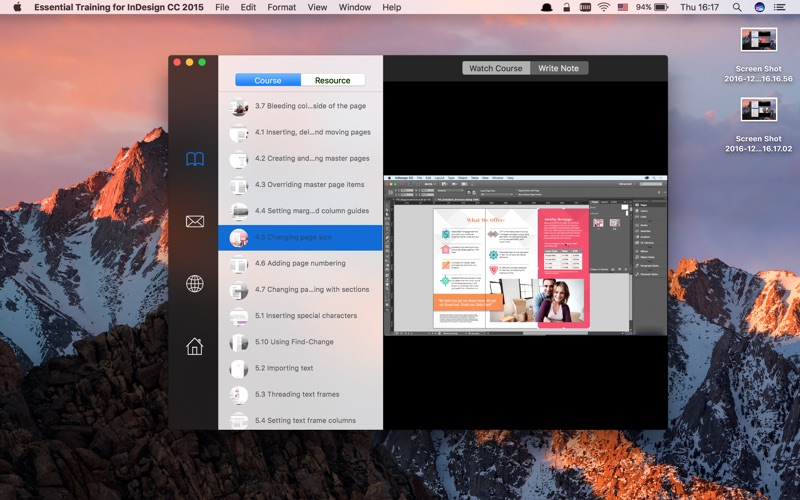Click thumbnail icon for lesson 5.3

(x=239, y=395)
